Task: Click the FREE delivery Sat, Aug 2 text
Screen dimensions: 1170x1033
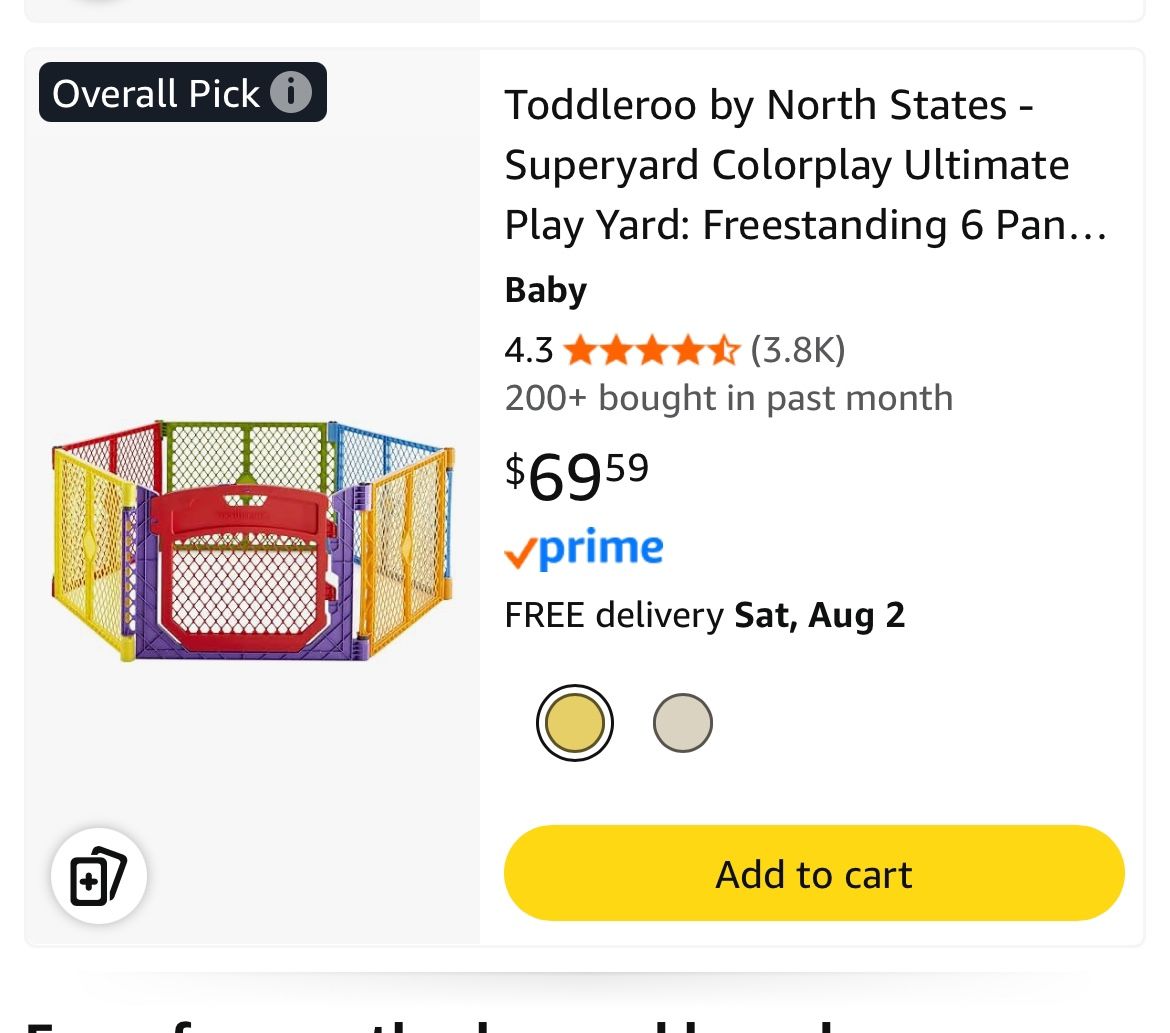Action: pos(704,615)
